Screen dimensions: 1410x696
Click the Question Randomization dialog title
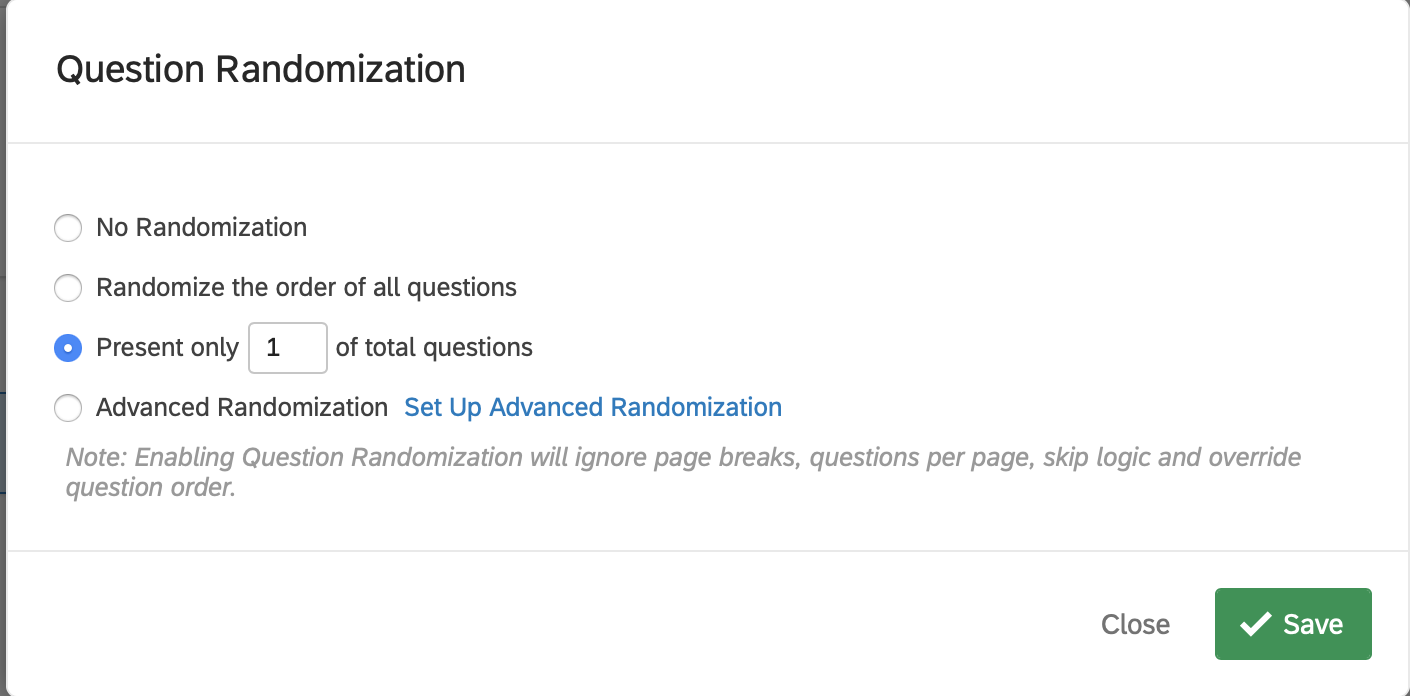pyautogui.click(x=260, y=70)
